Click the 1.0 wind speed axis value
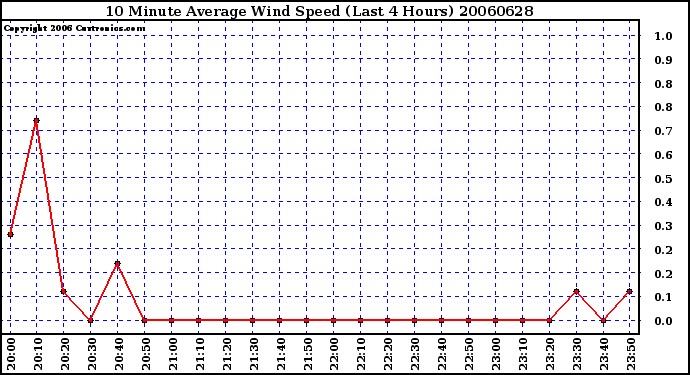The width and height of the screenshot is (690, 375). point(663,36)
